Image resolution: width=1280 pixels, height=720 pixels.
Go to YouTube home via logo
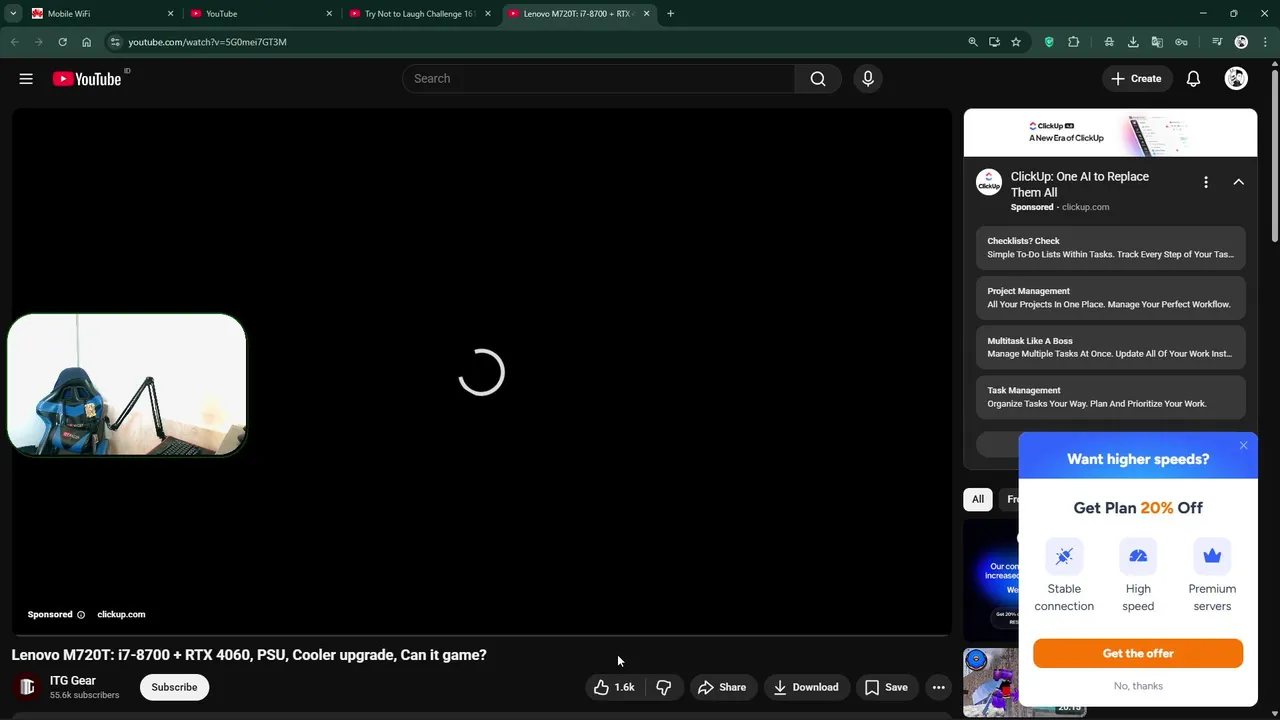pyautogui.click(x=87, y=79)
